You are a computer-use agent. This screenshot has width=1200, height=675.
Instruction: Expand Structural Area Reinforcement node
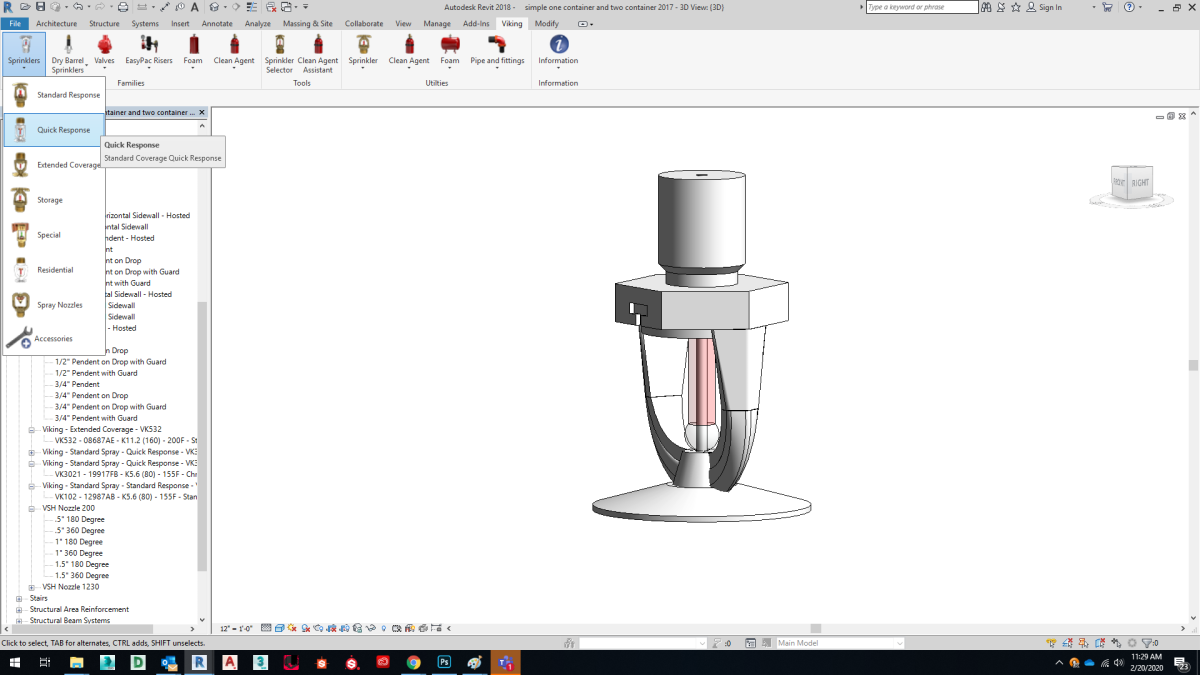(19, 609)
